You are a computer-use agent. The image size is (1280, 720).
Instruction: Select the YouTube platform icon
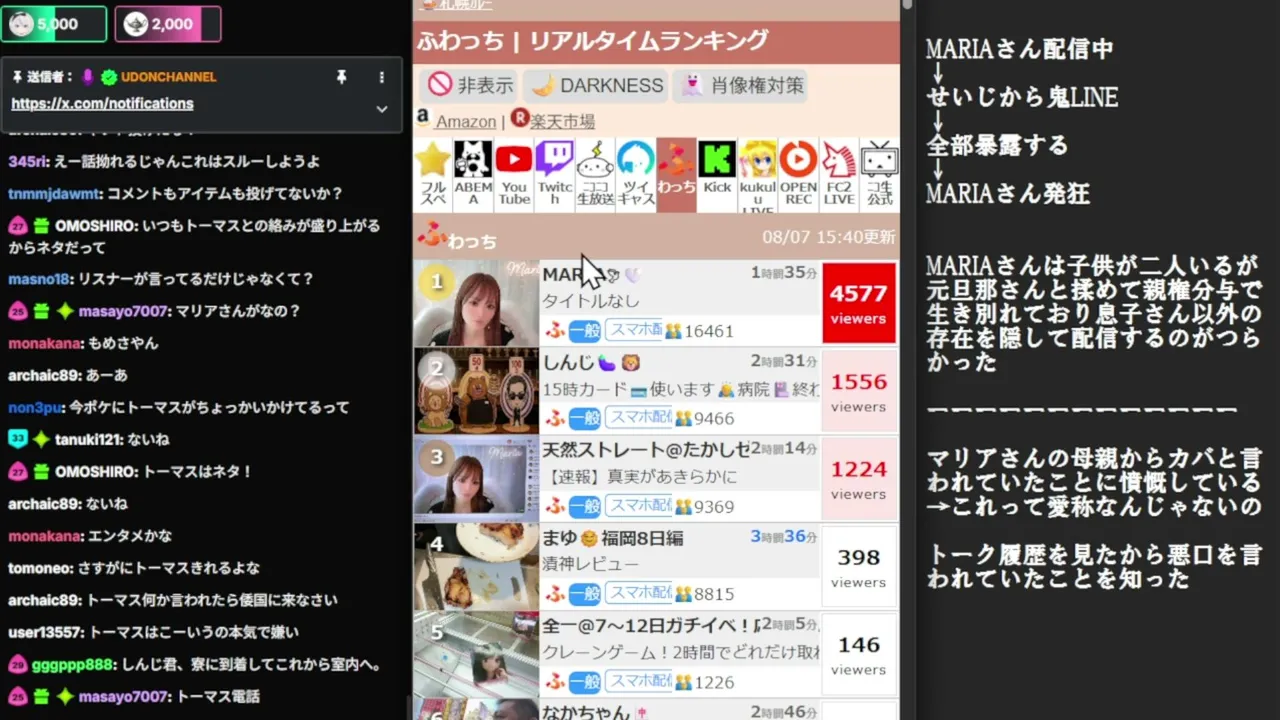point(514,175)
